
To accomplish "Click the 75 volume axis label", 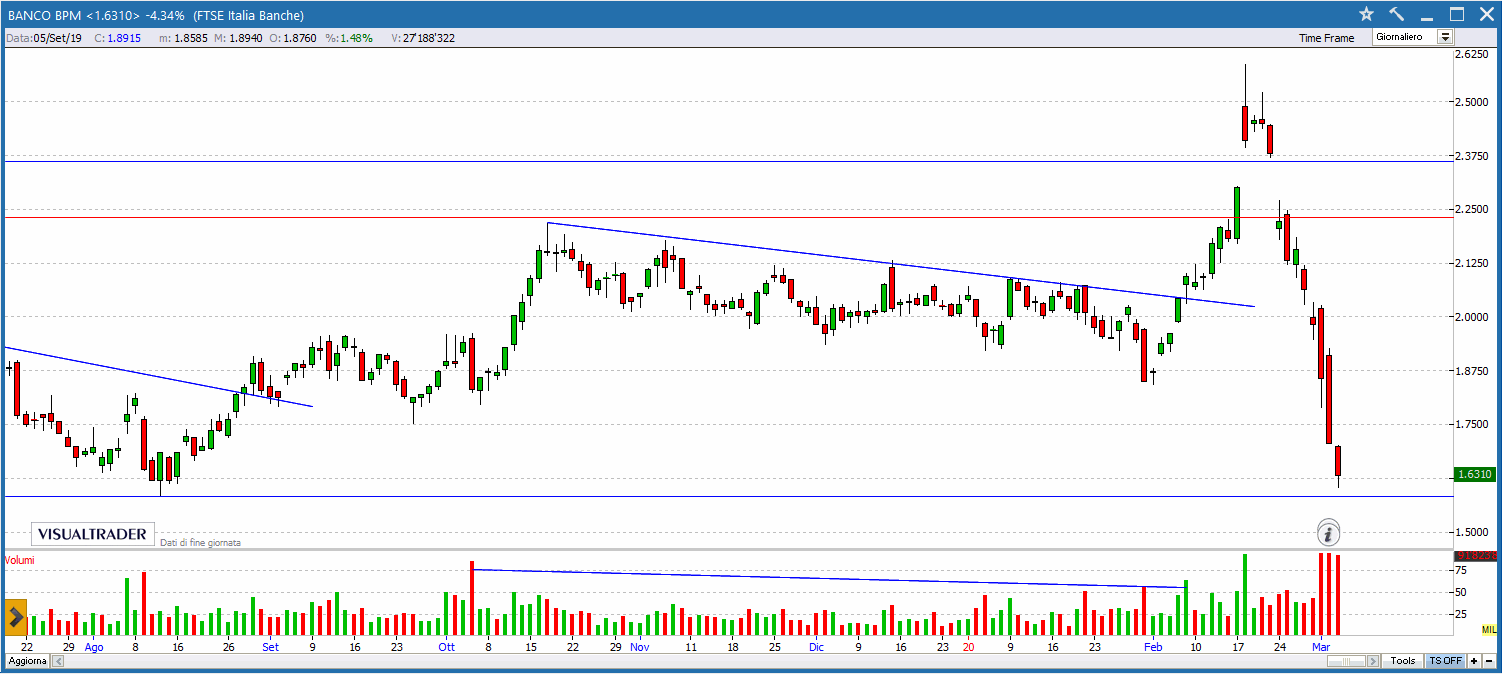I will click(1461, 570).
